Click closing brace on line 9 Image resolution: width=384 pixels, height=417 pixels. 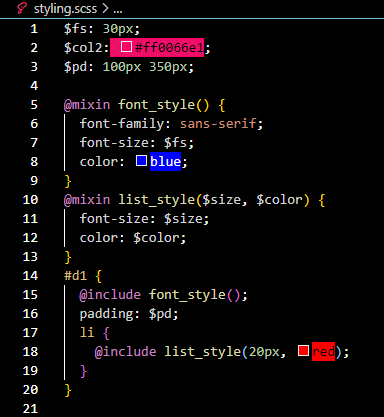[68, 181]
